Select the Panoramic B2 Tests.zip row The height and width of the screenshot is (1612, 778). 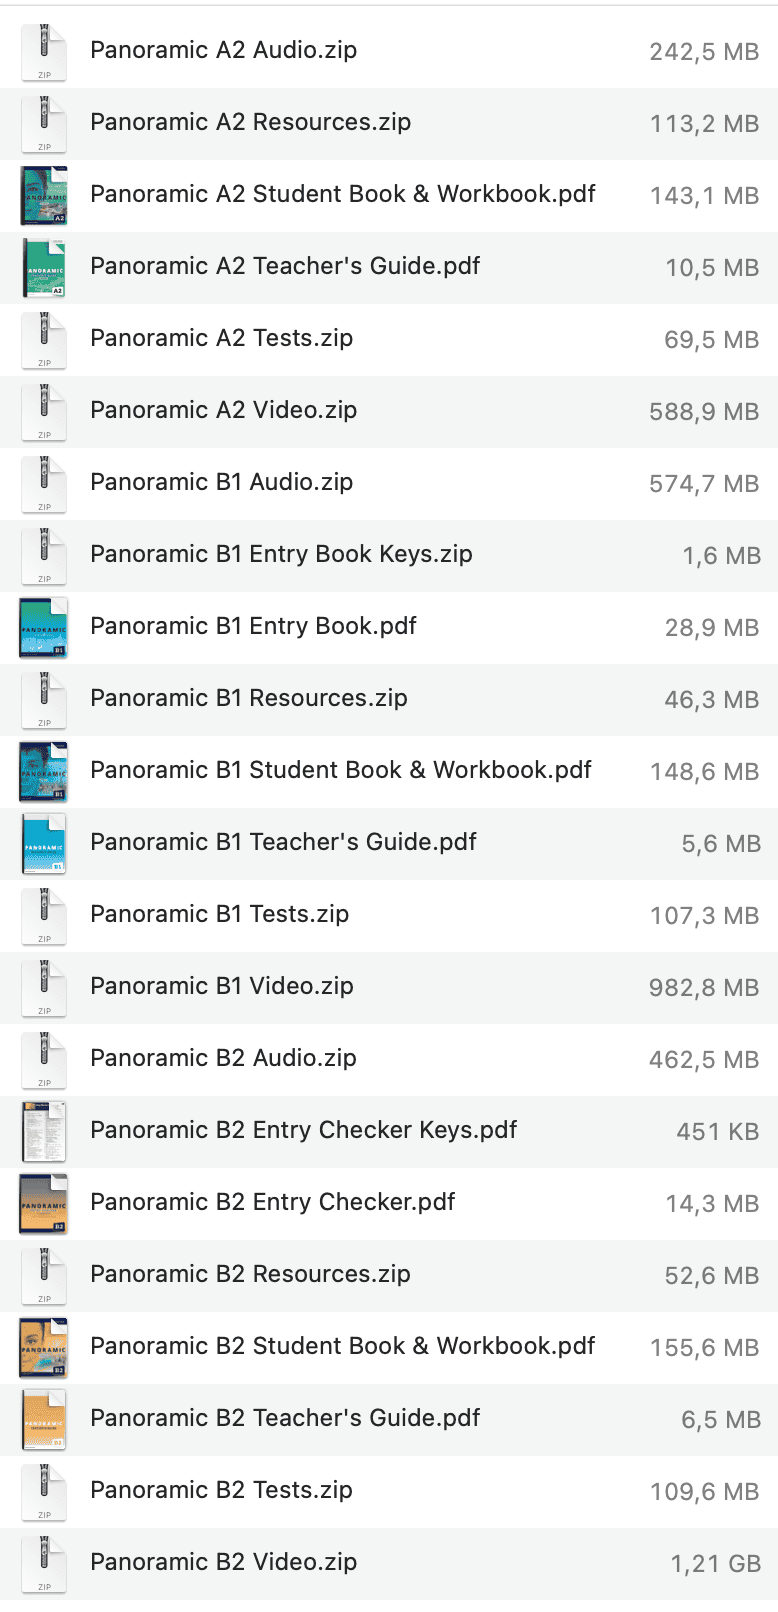point(389,1492)
